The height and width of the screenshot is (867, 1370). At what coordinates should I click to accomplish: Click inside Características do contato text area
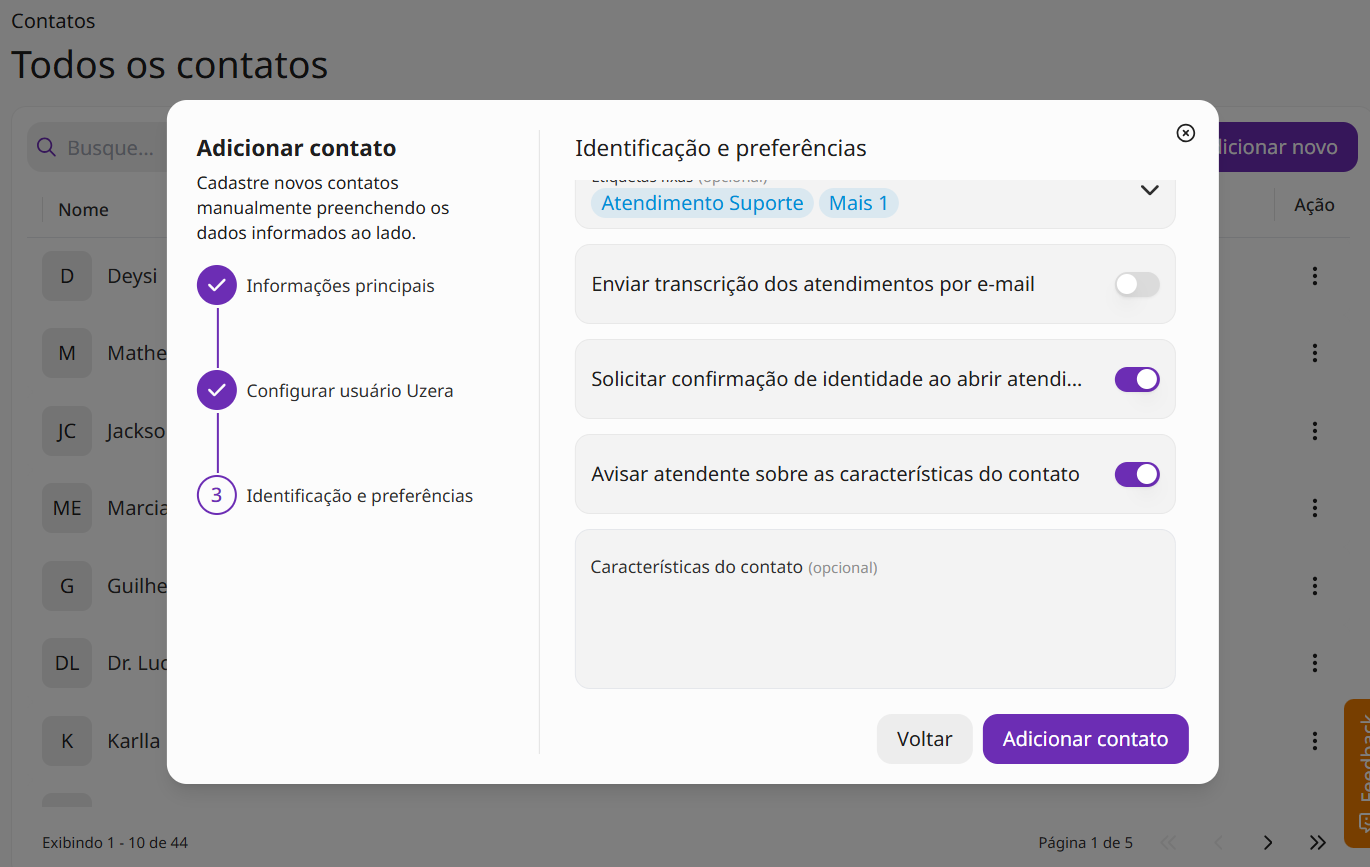click(875, 609)
